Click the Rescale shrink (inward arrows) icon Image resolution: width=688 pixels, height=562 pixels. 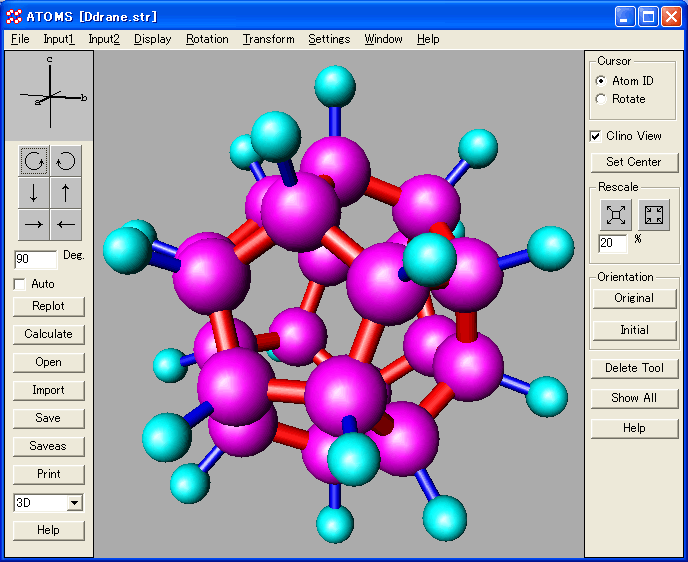[654, 214]
